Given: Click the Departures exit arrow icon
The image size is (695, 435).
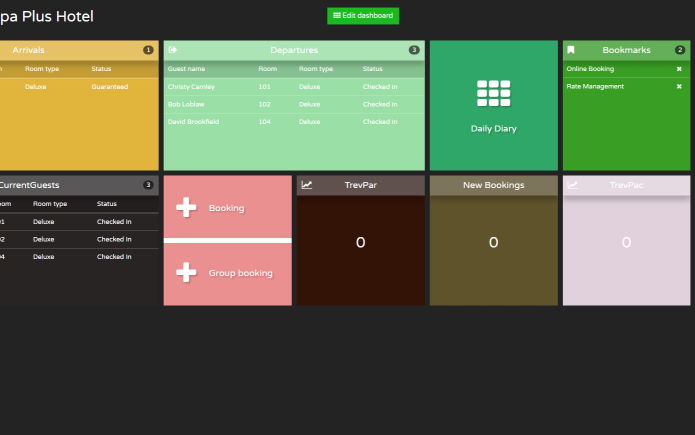Looking at the screenshot, I should pyautogui.click(x=173, y=50).
